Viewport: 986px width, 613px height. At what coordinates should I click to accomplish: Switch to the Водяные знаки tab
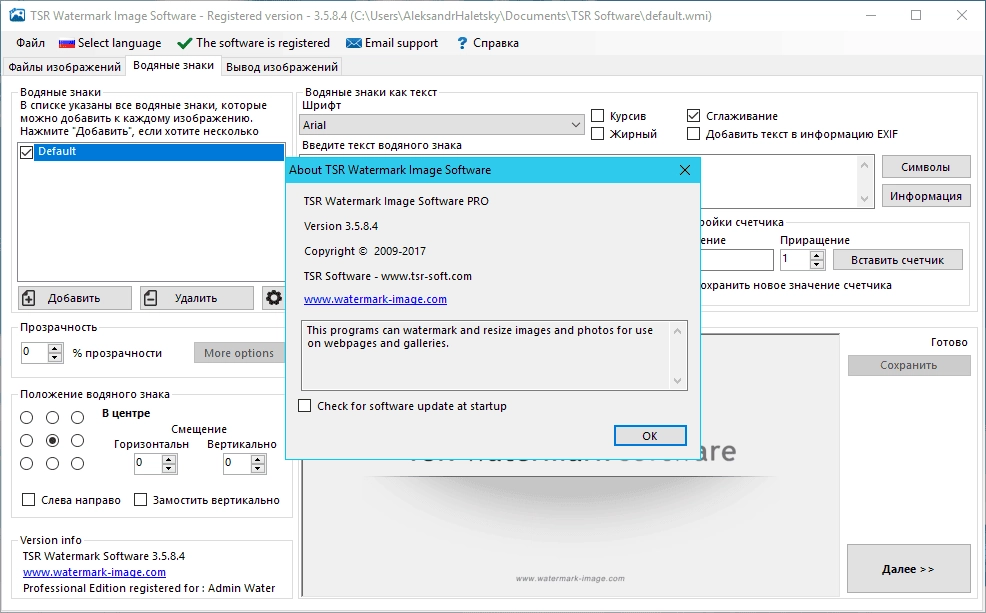(x=174, y=65)
